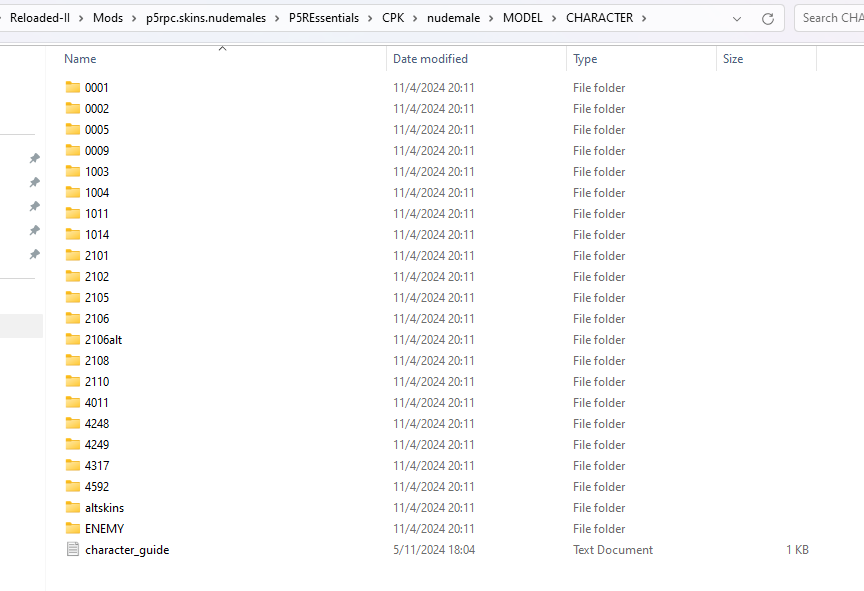Screen dimensions: 864x591
Task: Expand the chevron after MODEL breadcrumb
Action: (x=554, y=18)
